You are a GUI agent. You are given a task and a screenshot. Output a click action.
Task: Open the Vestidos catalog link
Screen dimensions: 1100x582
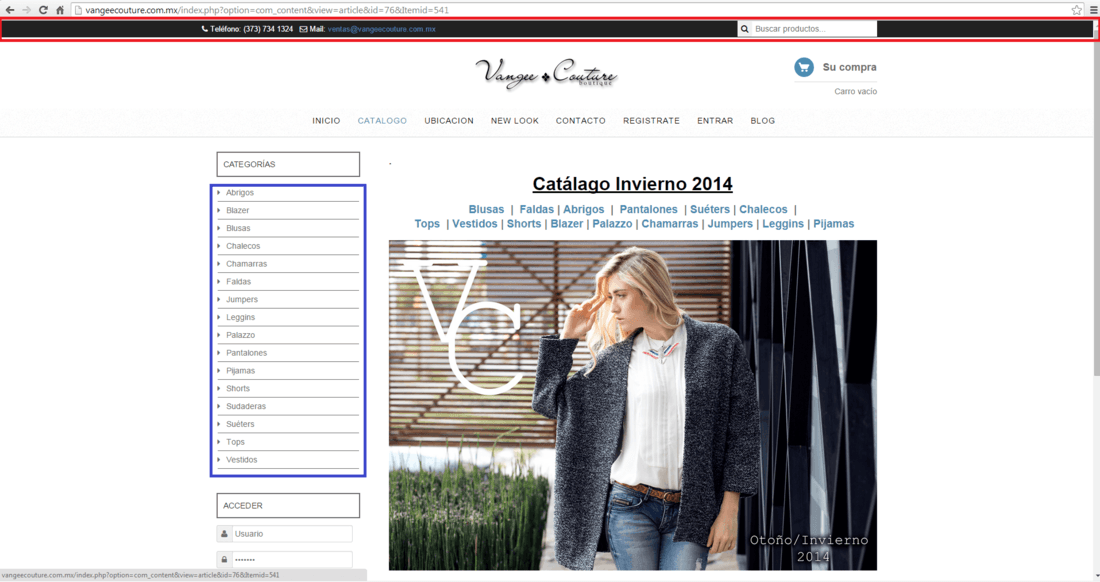pyautogui.click(x=475, y=224)
